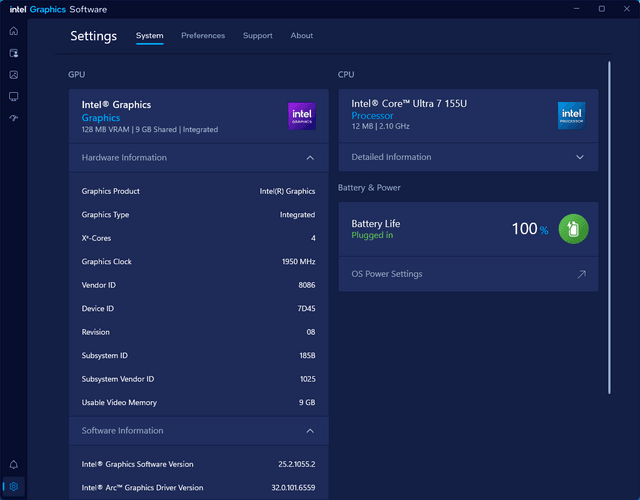Click the Settings gear sidebar icon

14,487
